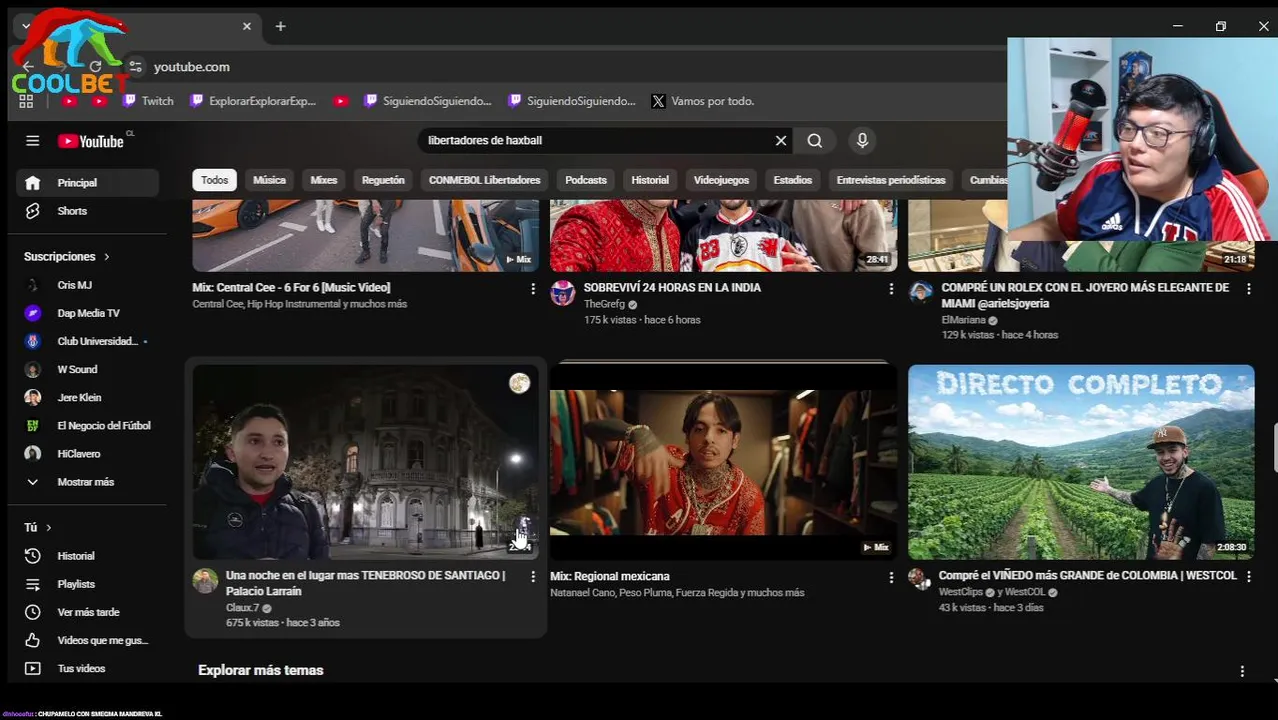
Task: Open TheGrefg channel avatar
Action: tap(563, 292)
